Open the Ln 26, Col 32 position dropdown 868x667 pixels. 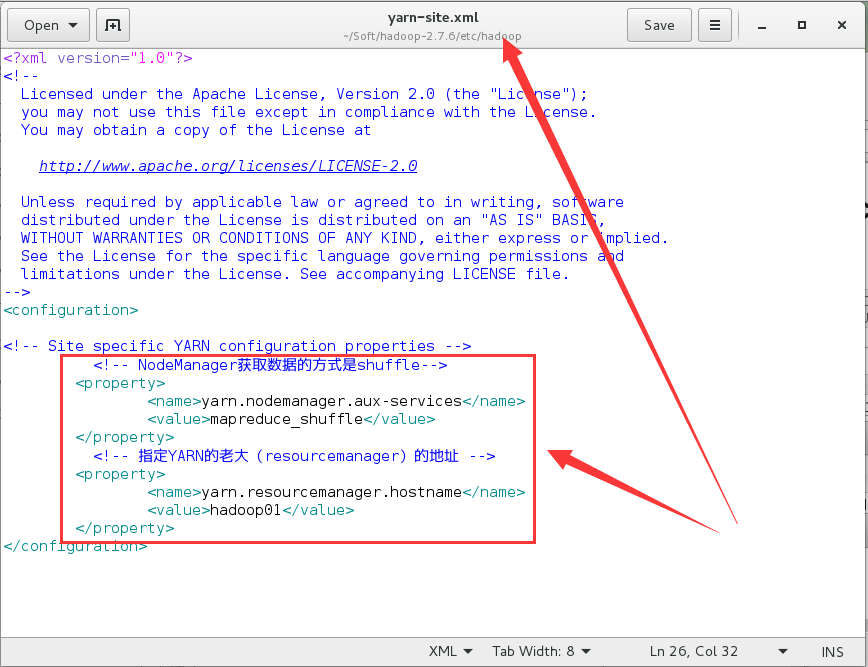pyautogui.click(x=719, y=652)
